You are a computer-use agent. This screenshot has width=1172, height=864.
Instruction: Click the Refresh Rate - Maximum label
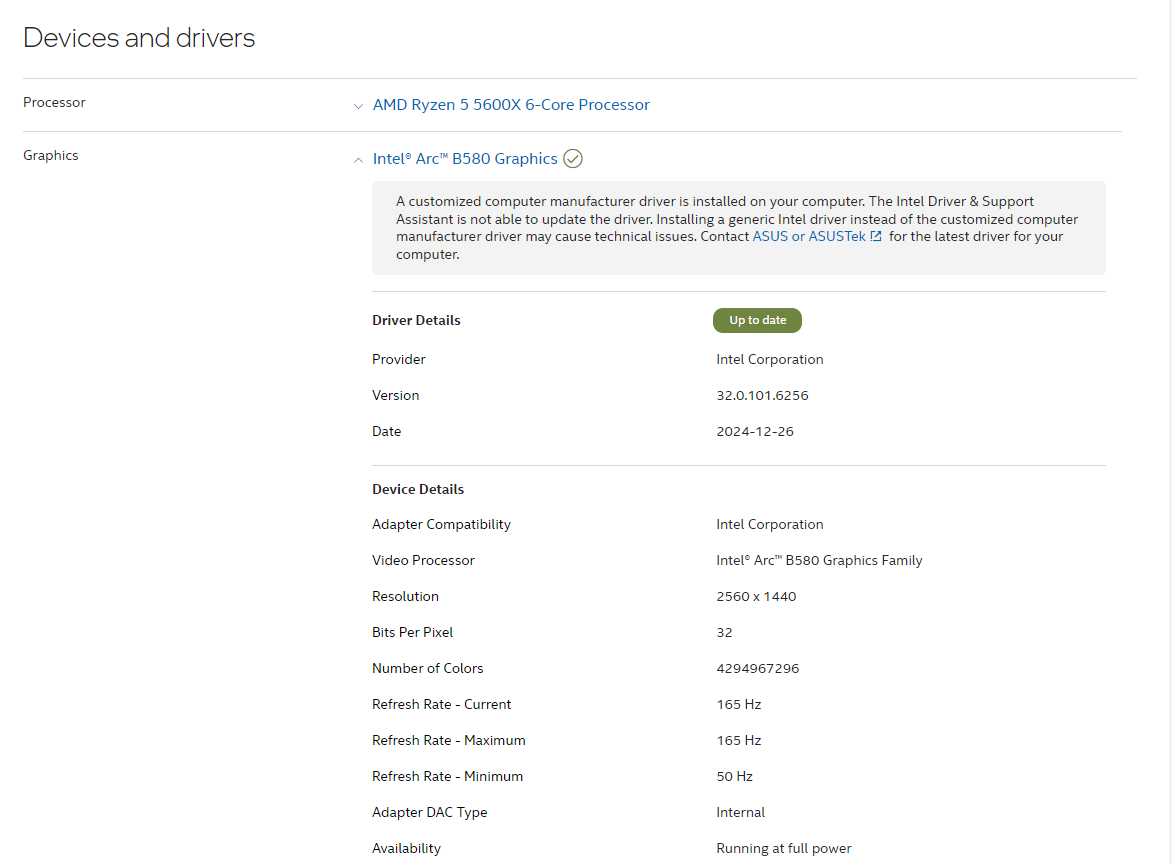(448, 740)
